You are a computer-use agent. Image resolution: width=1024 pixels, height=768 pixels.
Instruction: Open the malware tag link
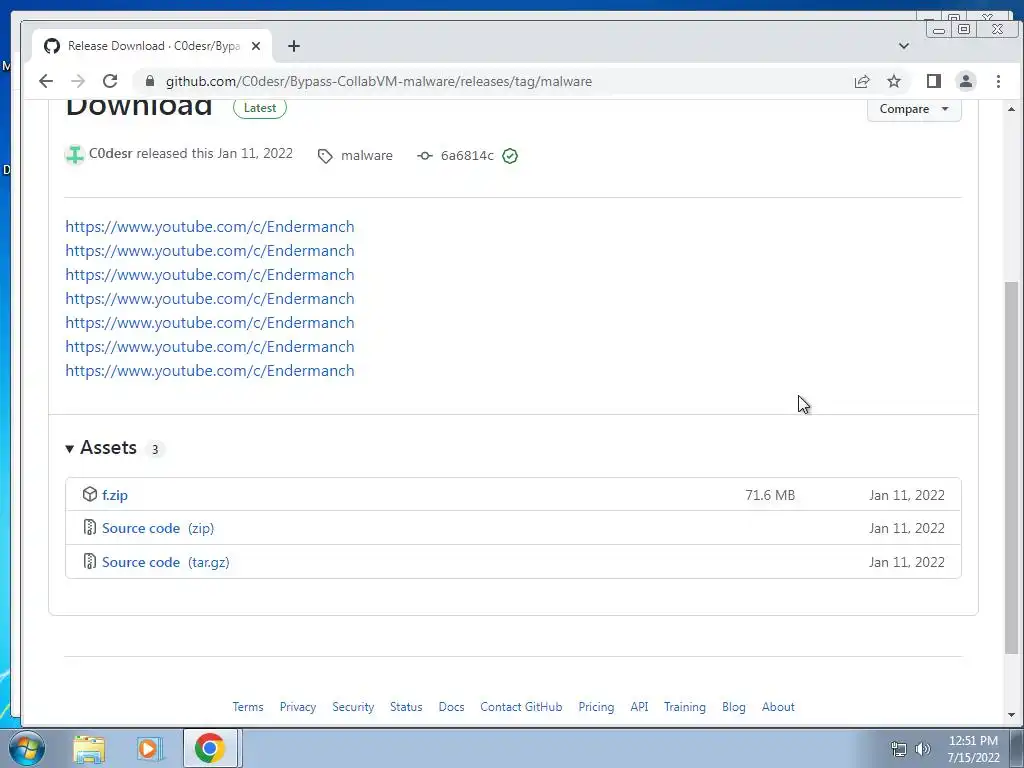366,155
